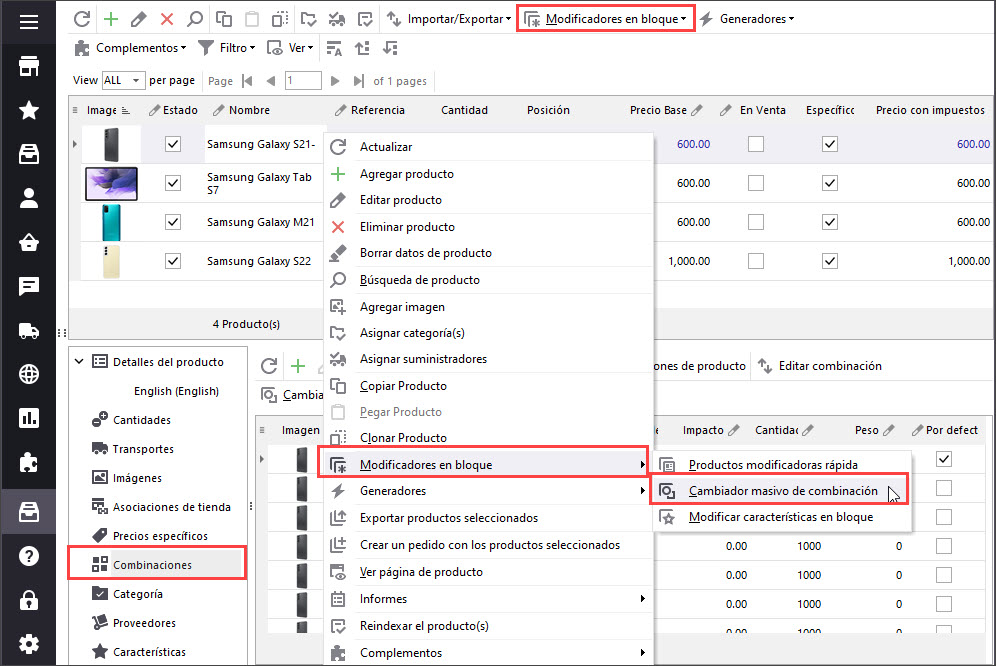Choose Agregar producto from the context menu

[x=488, y=174]
